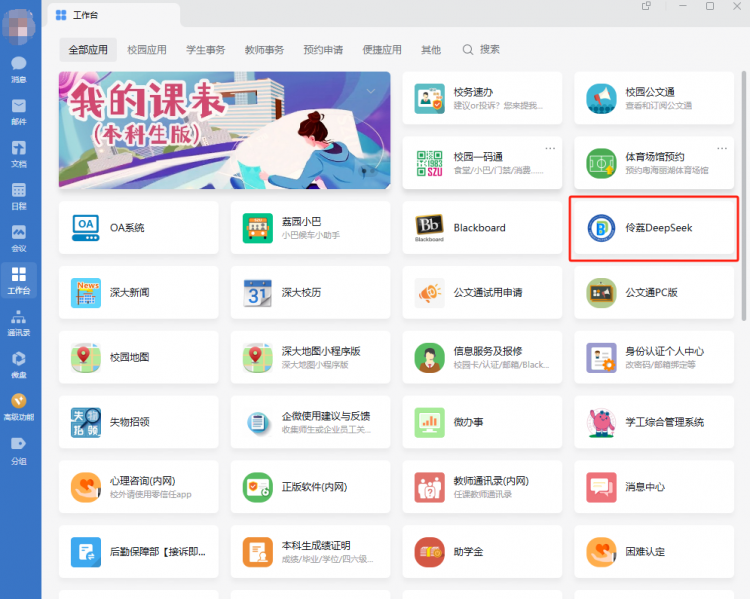
Task: Switch to 教师事务 tab
Action: tap(265, 50)
